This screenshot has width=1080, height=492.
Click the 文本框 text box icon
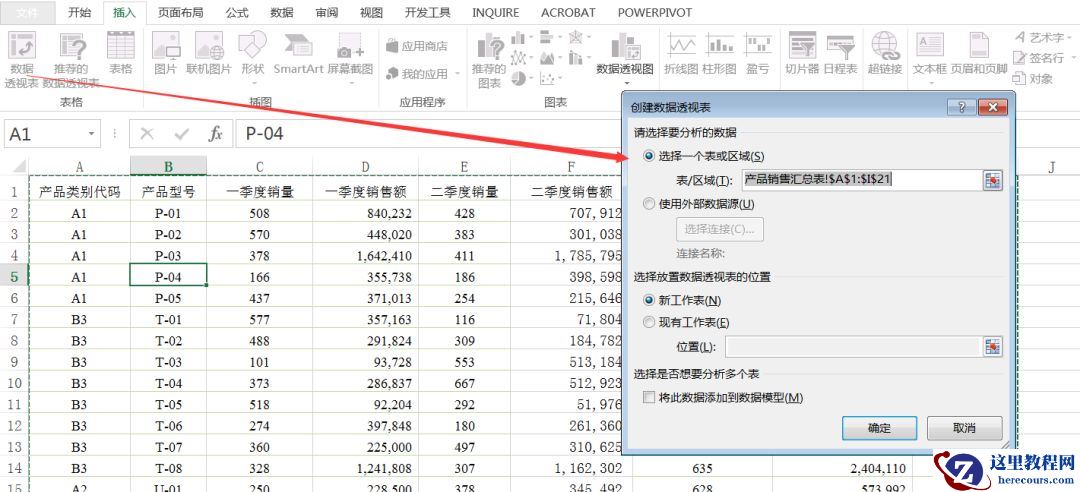pos(930,45)
